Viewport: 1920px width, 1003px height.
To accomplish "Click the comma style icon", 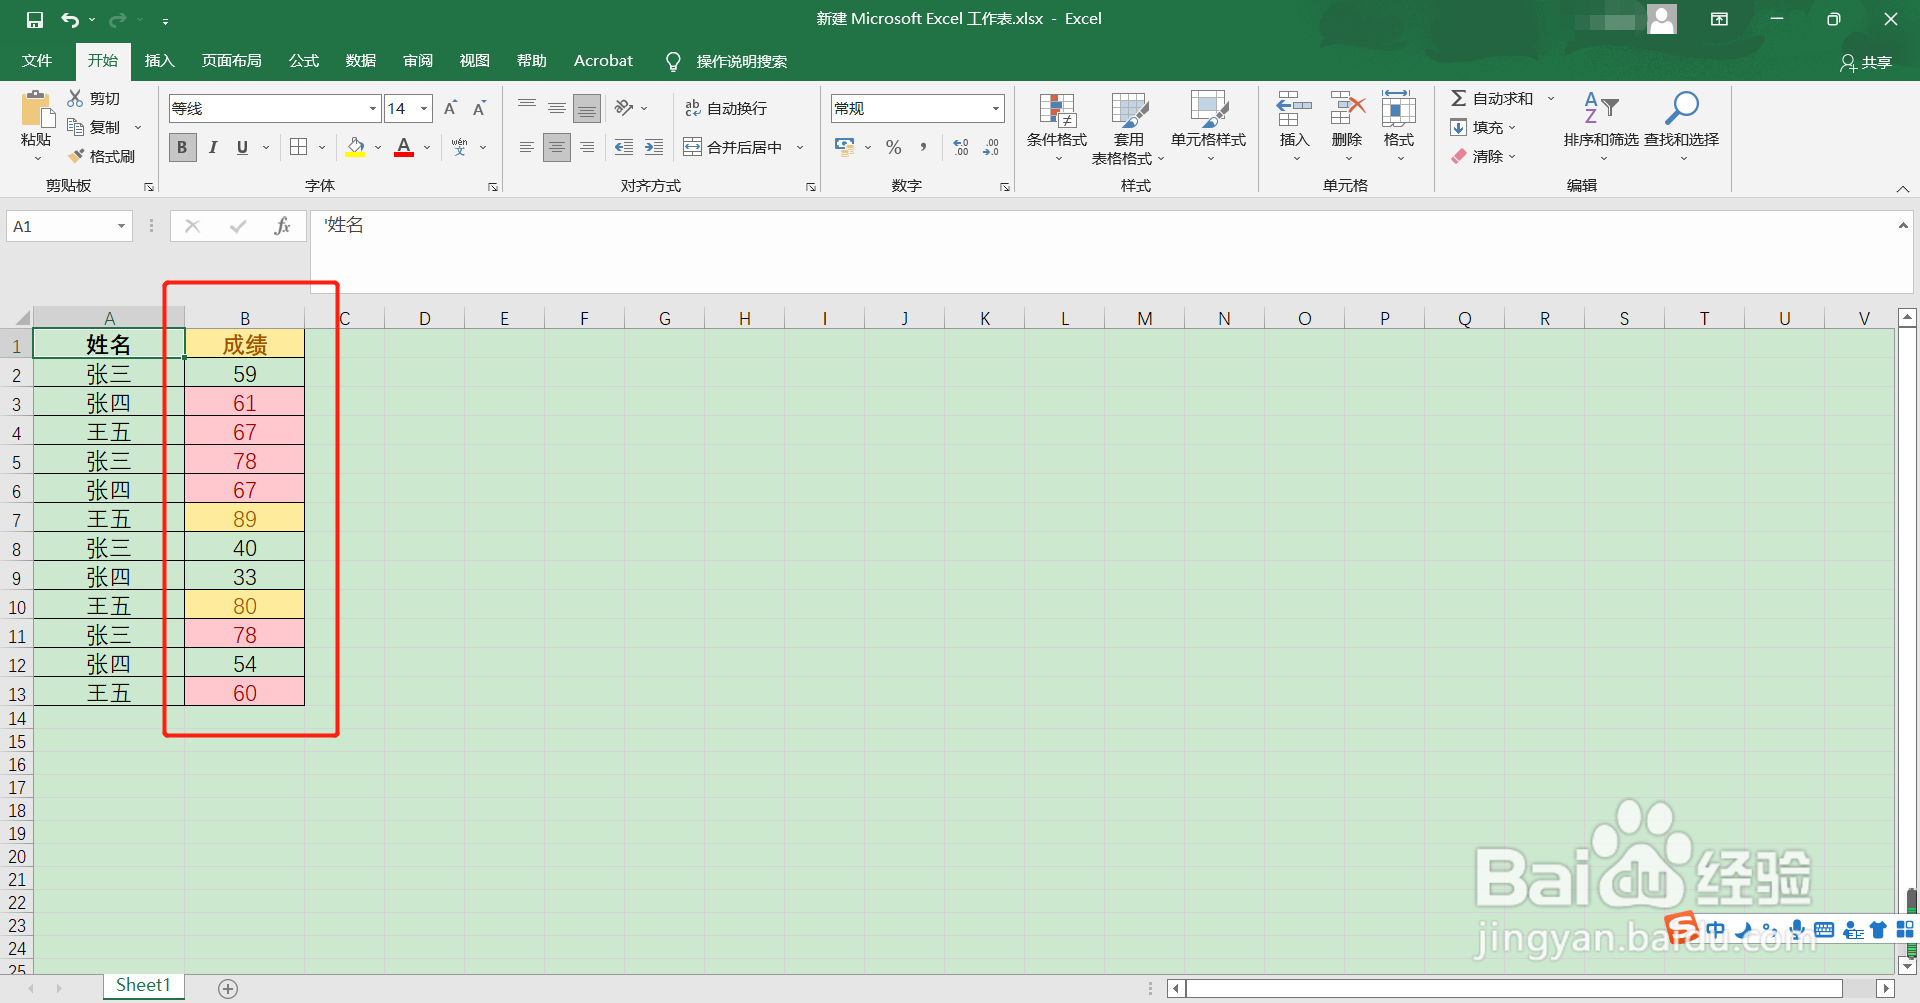I will (923, 147).
